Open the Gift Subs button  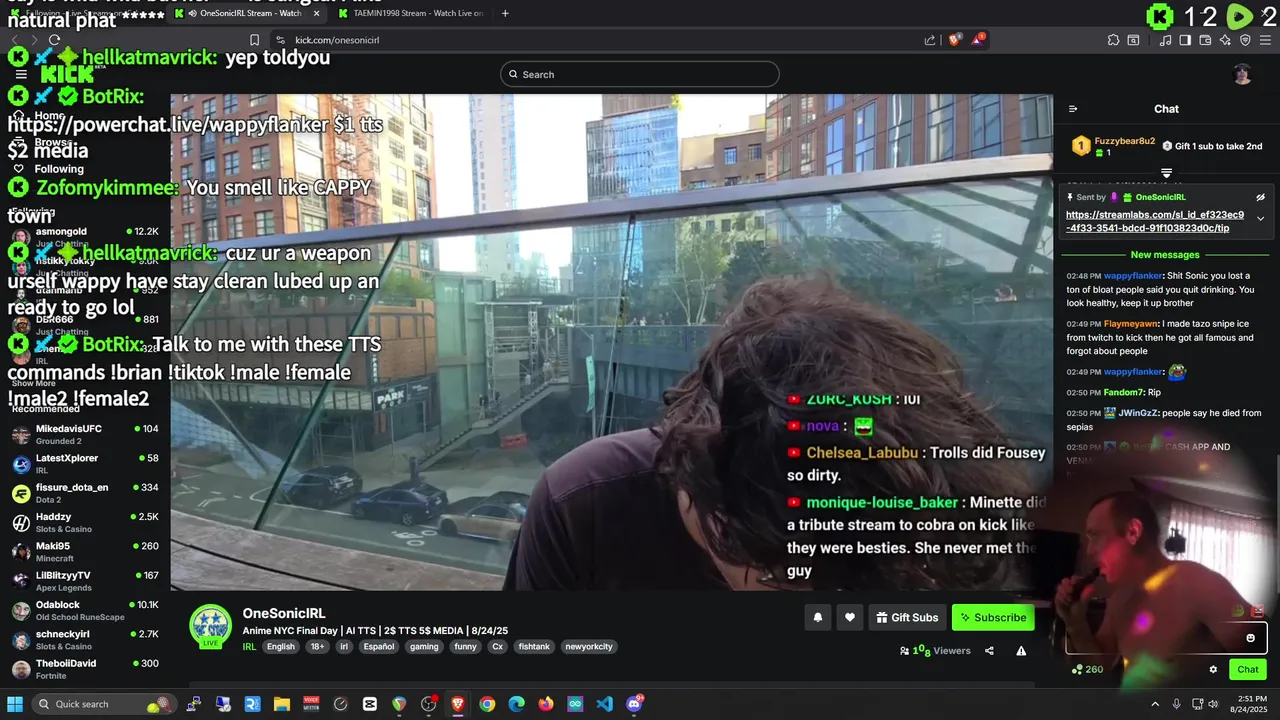pyautogui.click(x=907, y=618)
